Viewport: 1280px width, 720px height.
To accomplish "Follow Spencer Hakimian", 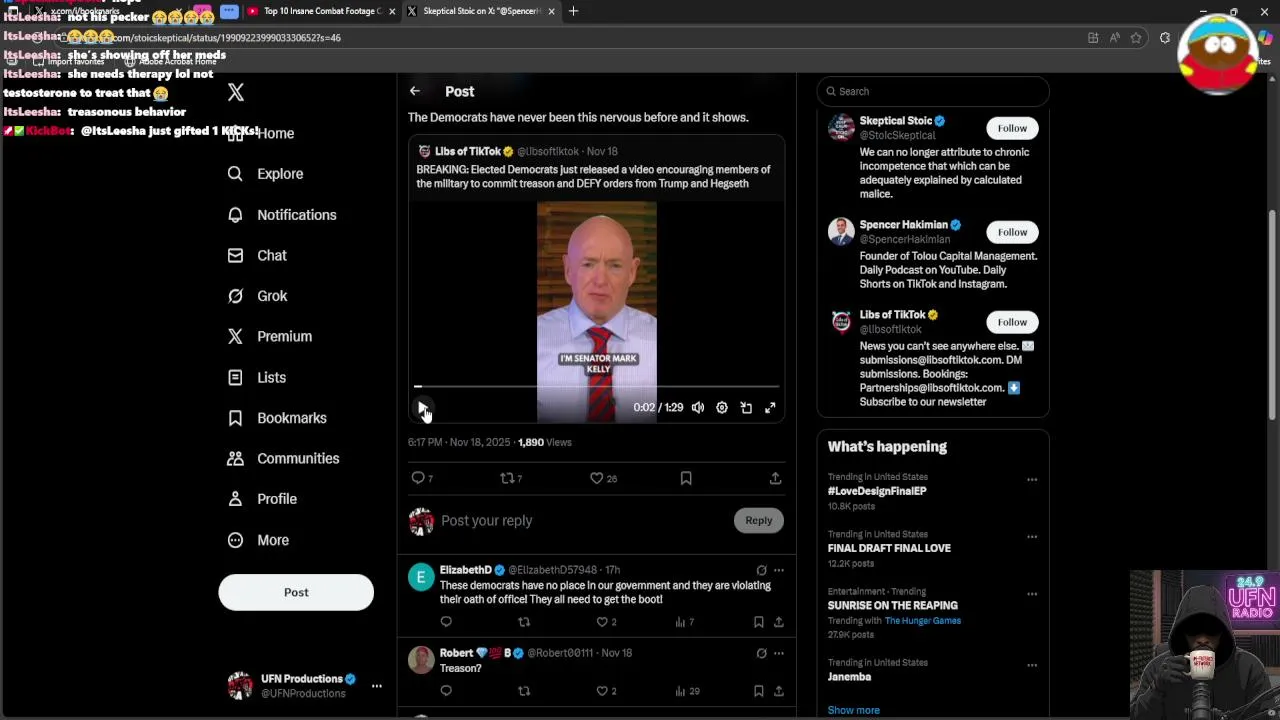I will pyautogui.click(x=1012, y=232).
